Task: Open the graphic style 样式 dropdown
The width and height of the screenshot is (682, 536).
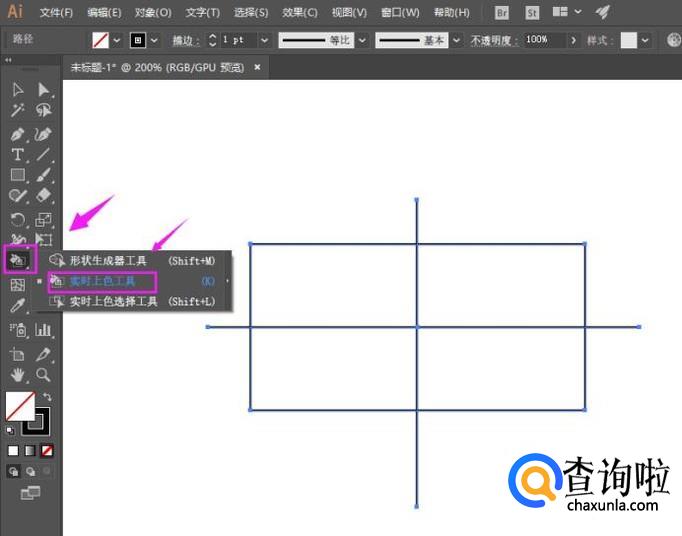Action: click(x=645, y=40)
